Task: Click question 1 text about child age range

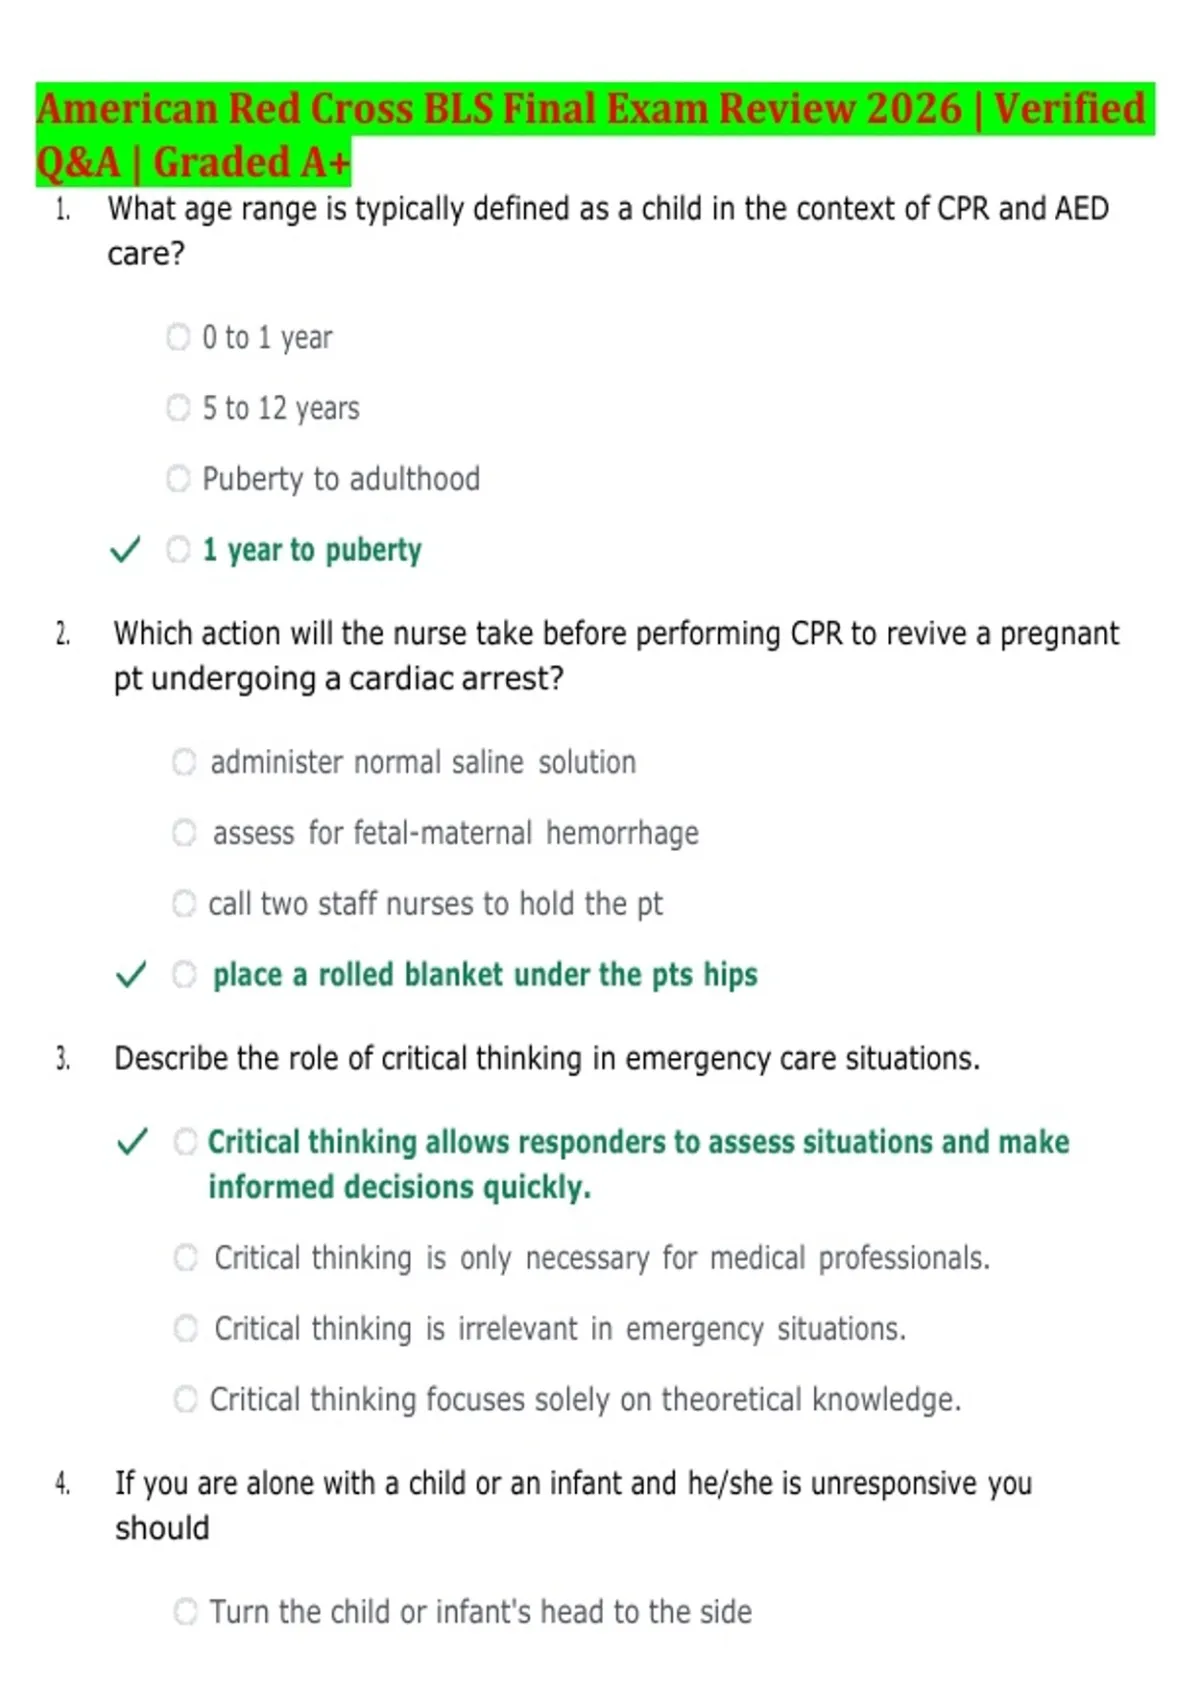Action: click(x=608, y=231)
